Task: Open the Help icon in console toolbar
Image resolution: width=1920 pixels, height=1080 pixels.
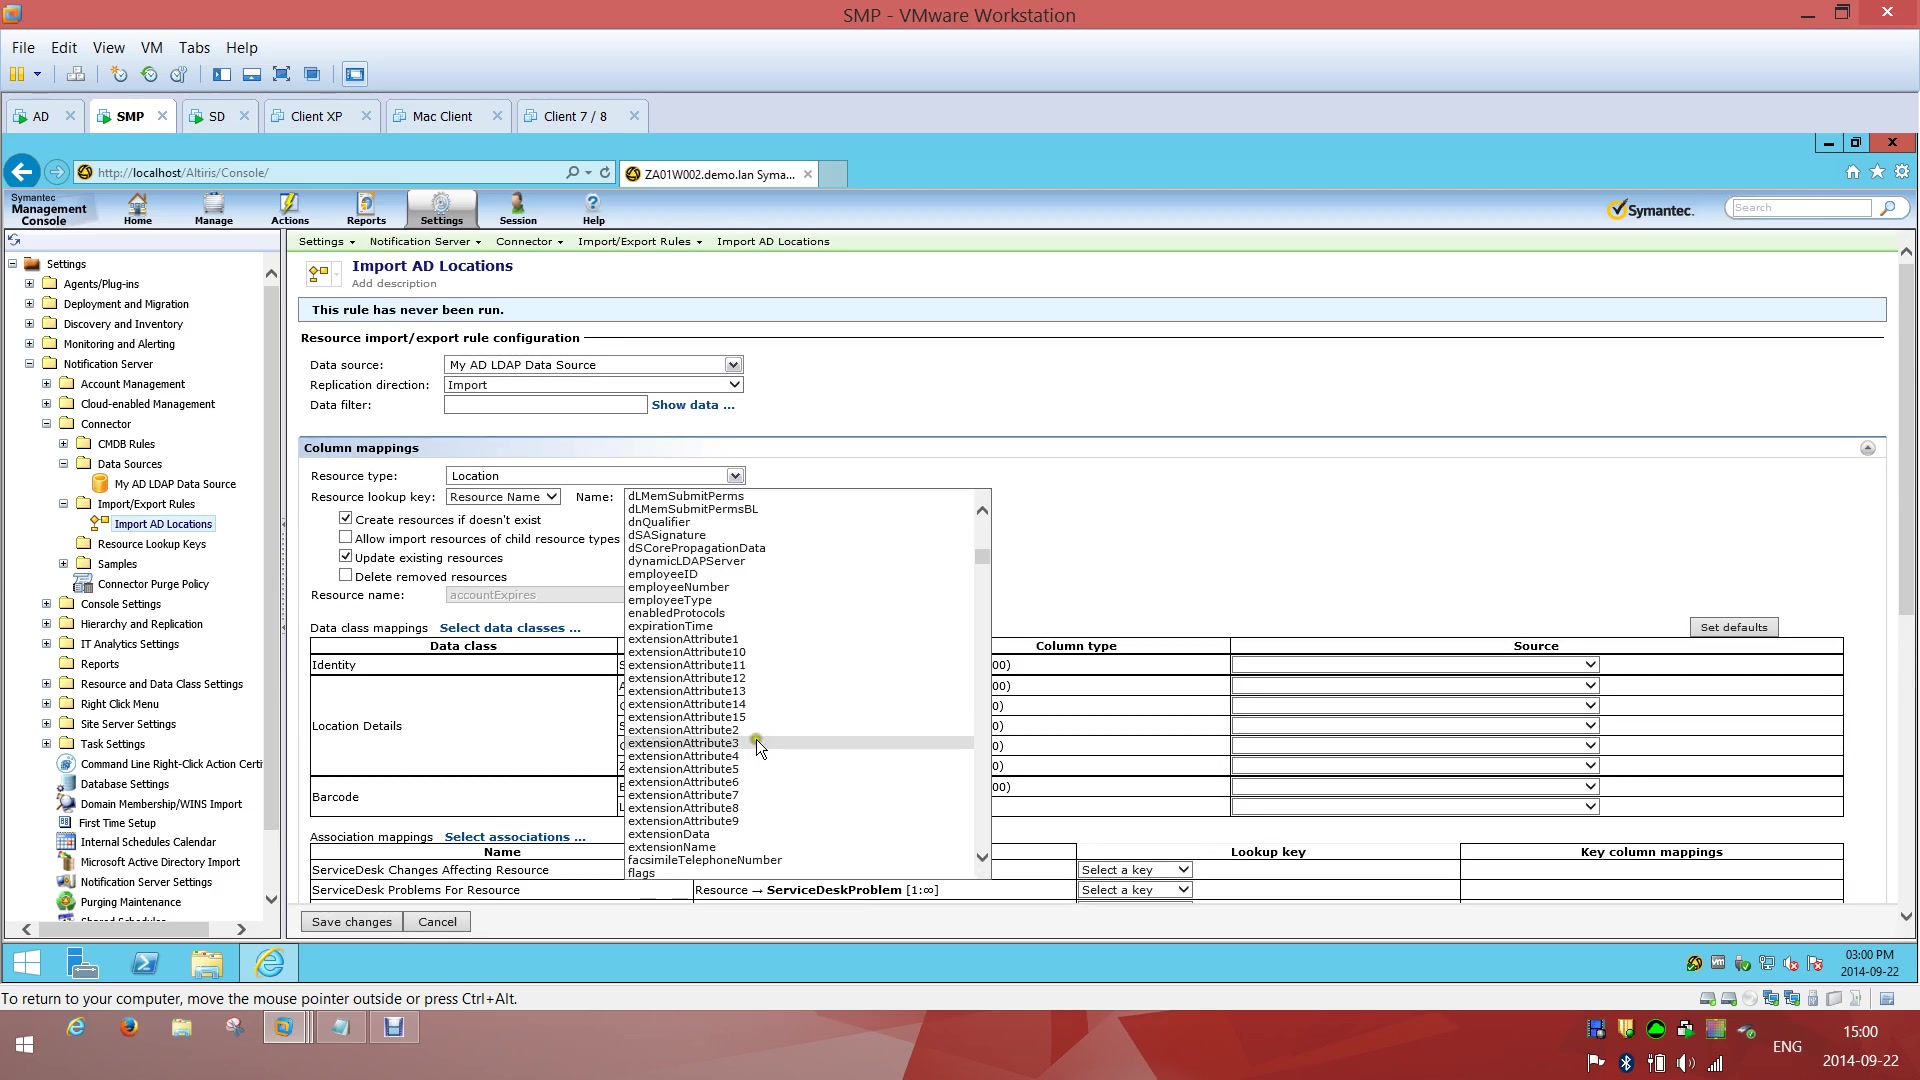Action: click(593, 208)
